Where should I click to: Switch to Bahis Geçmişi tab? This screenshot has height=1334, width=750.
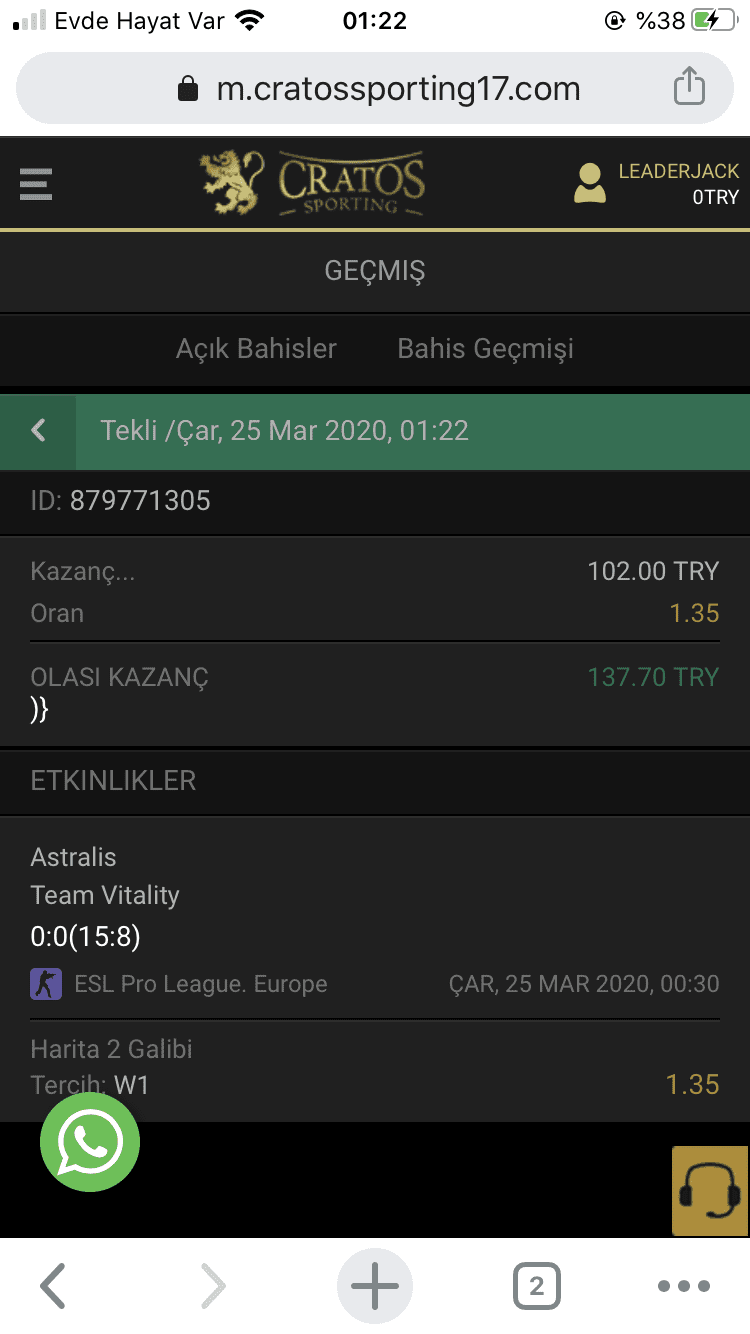(x=486, y=349)
